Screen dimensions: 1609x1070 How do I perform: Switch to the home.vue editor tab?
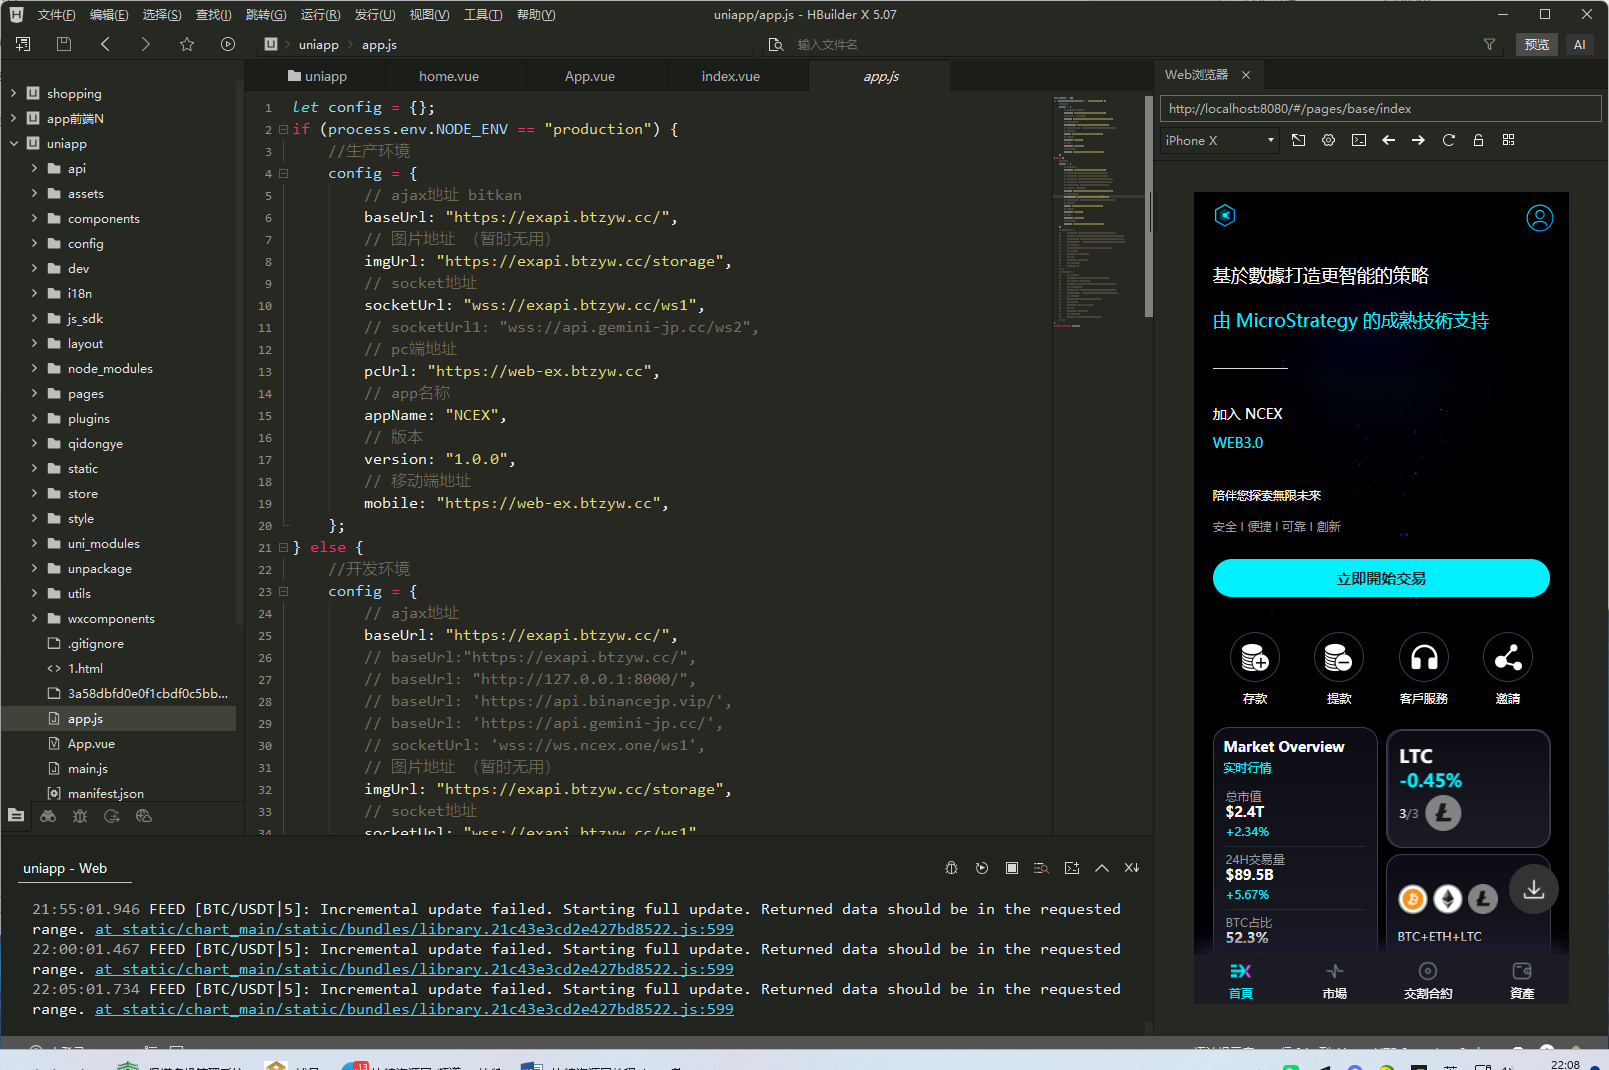pyautogui.click(x=449, y=76)
